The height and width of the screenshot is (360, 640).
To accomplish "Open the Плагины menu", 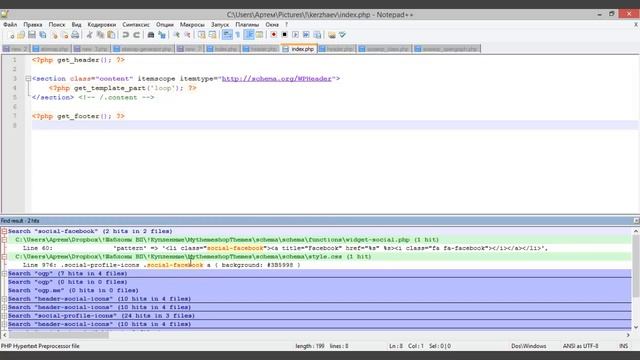I will pos(247,24).
